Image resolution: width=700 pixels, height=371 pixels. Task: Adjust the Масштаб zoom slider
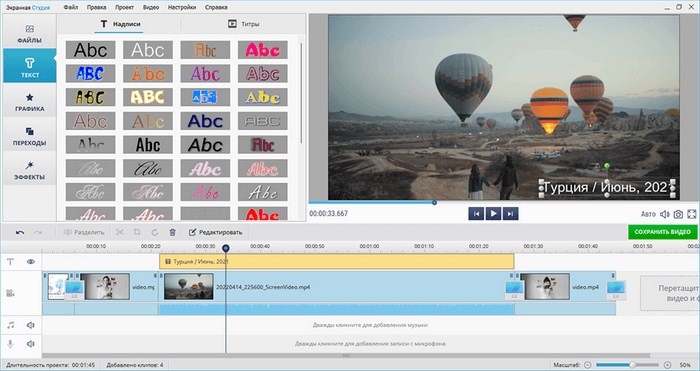pos(632,365)
